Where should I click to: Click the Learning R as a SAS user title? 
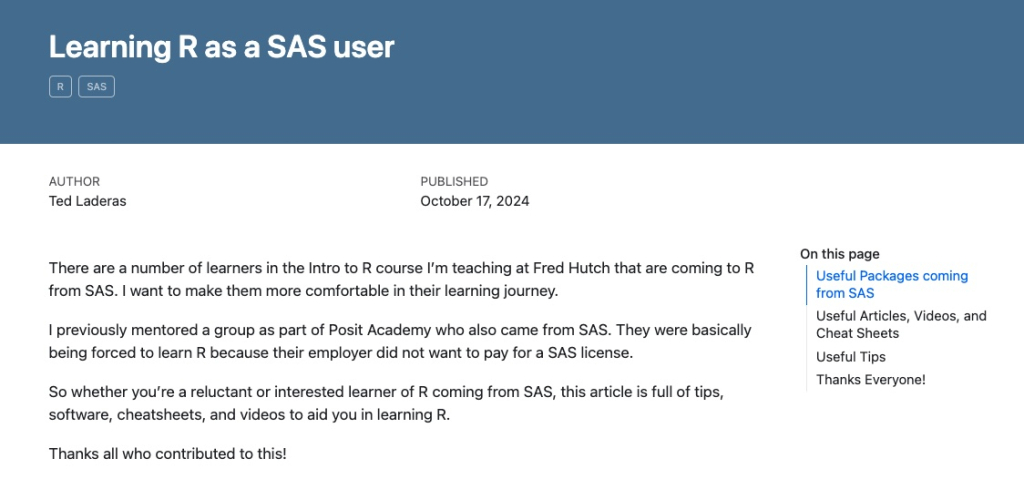click(221, 47)
